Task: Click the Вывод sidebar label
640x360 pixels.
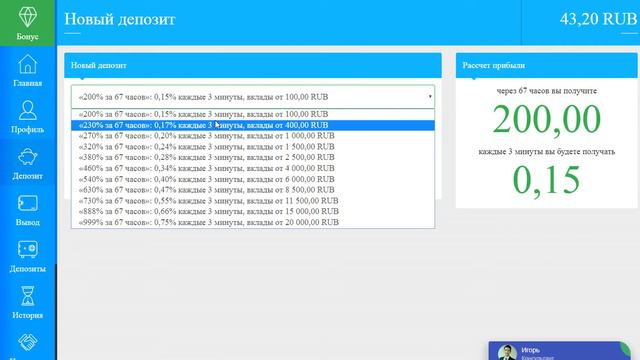Action: click(27, 222)
